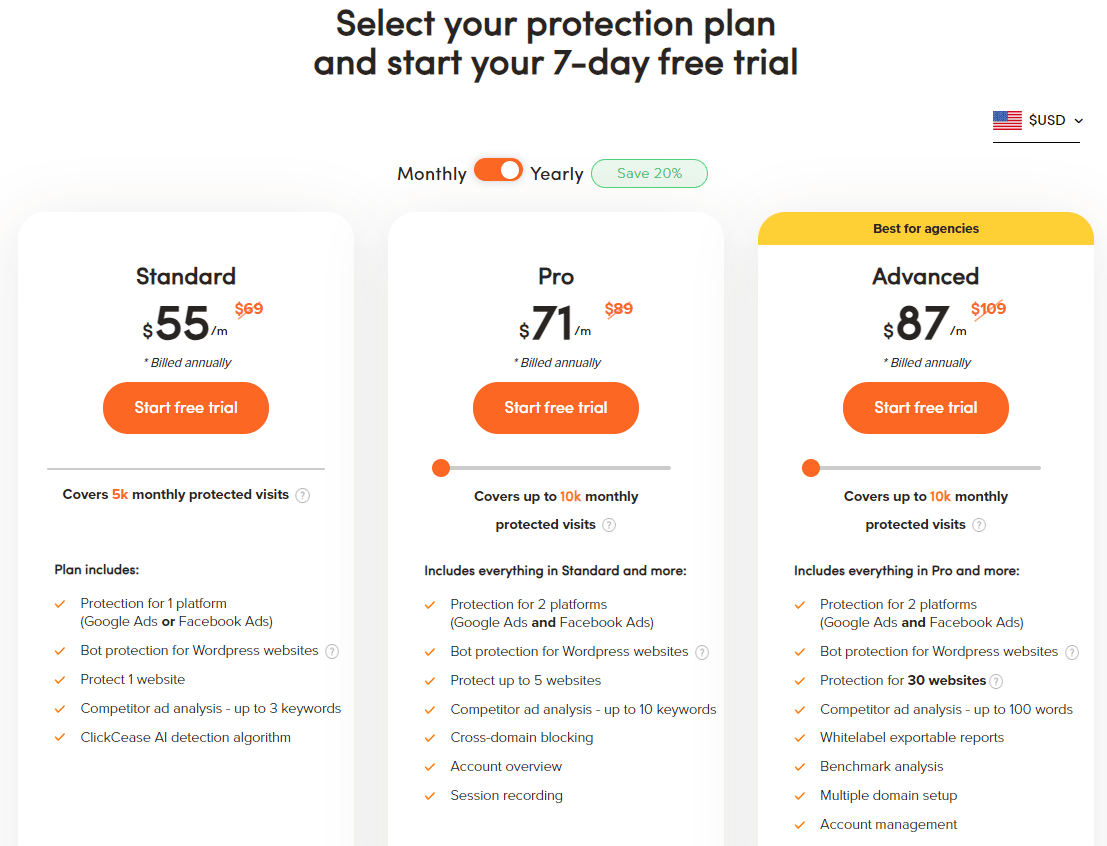Click the US flag currency icon
Screen dimensions: 1107x846
(x=1007, y=120)
